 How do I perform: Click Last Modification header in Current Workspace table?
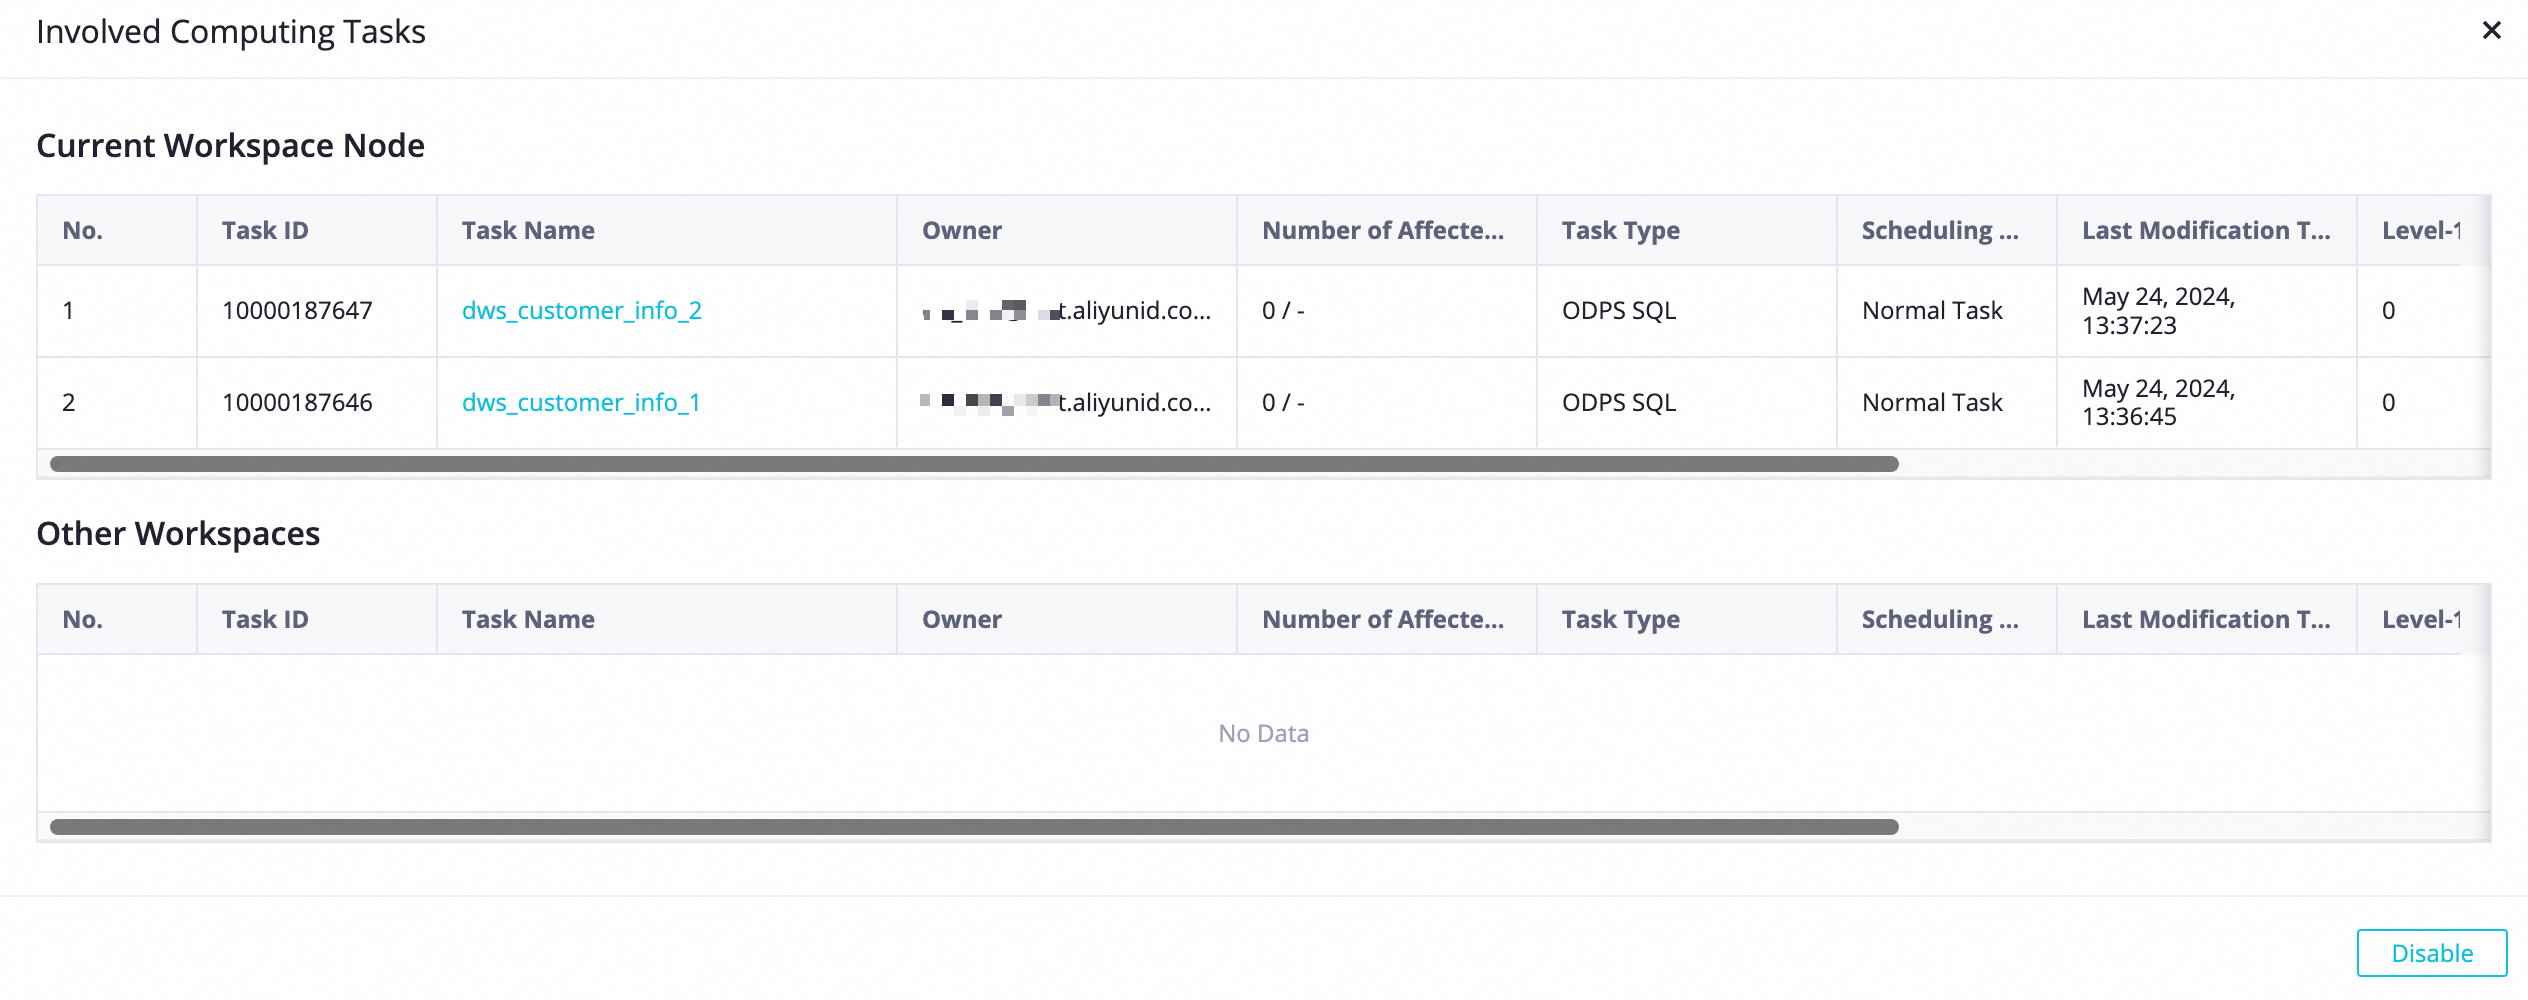point(2205,231)
